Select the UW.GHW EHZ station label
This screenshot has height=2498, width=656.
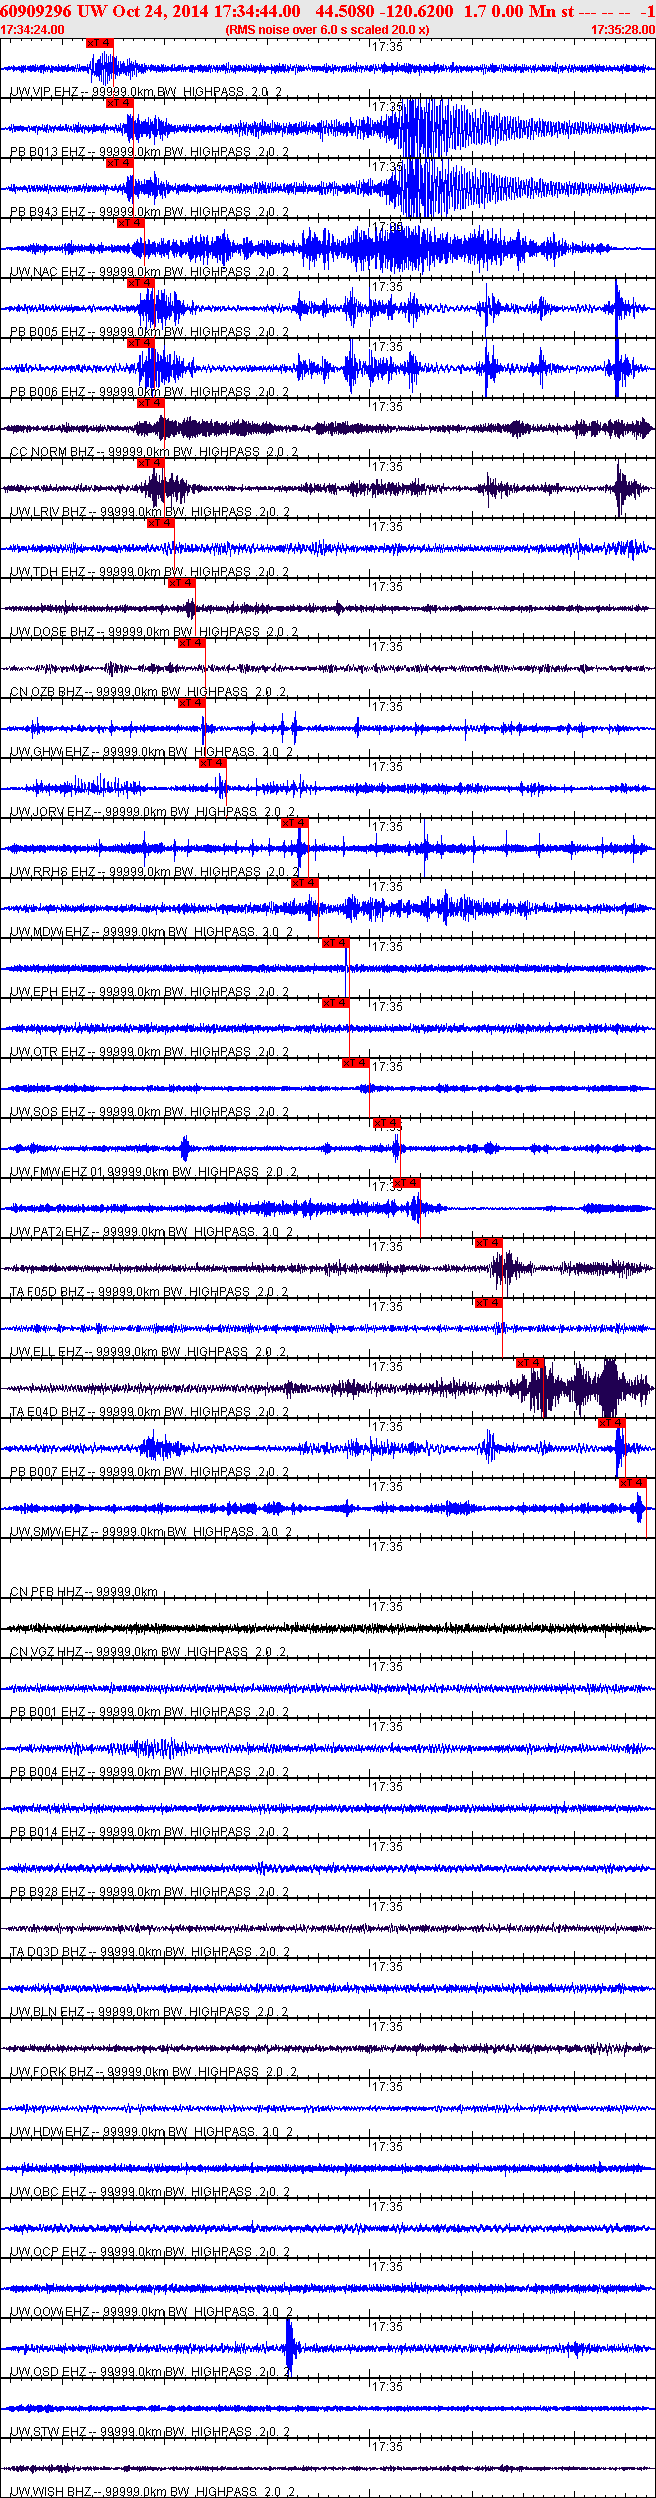[151, 752]
